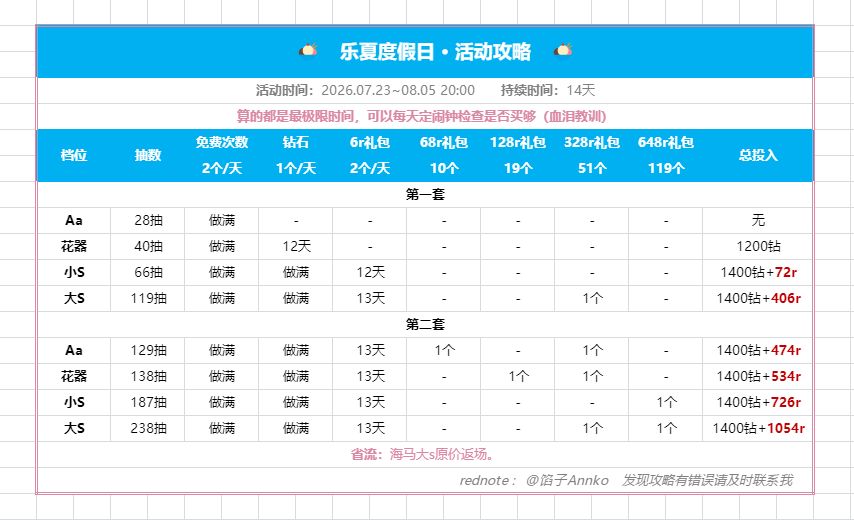Screen dimensions: 854x520
Task: Select the 1400钻+474r total cell
Action: 758,350
